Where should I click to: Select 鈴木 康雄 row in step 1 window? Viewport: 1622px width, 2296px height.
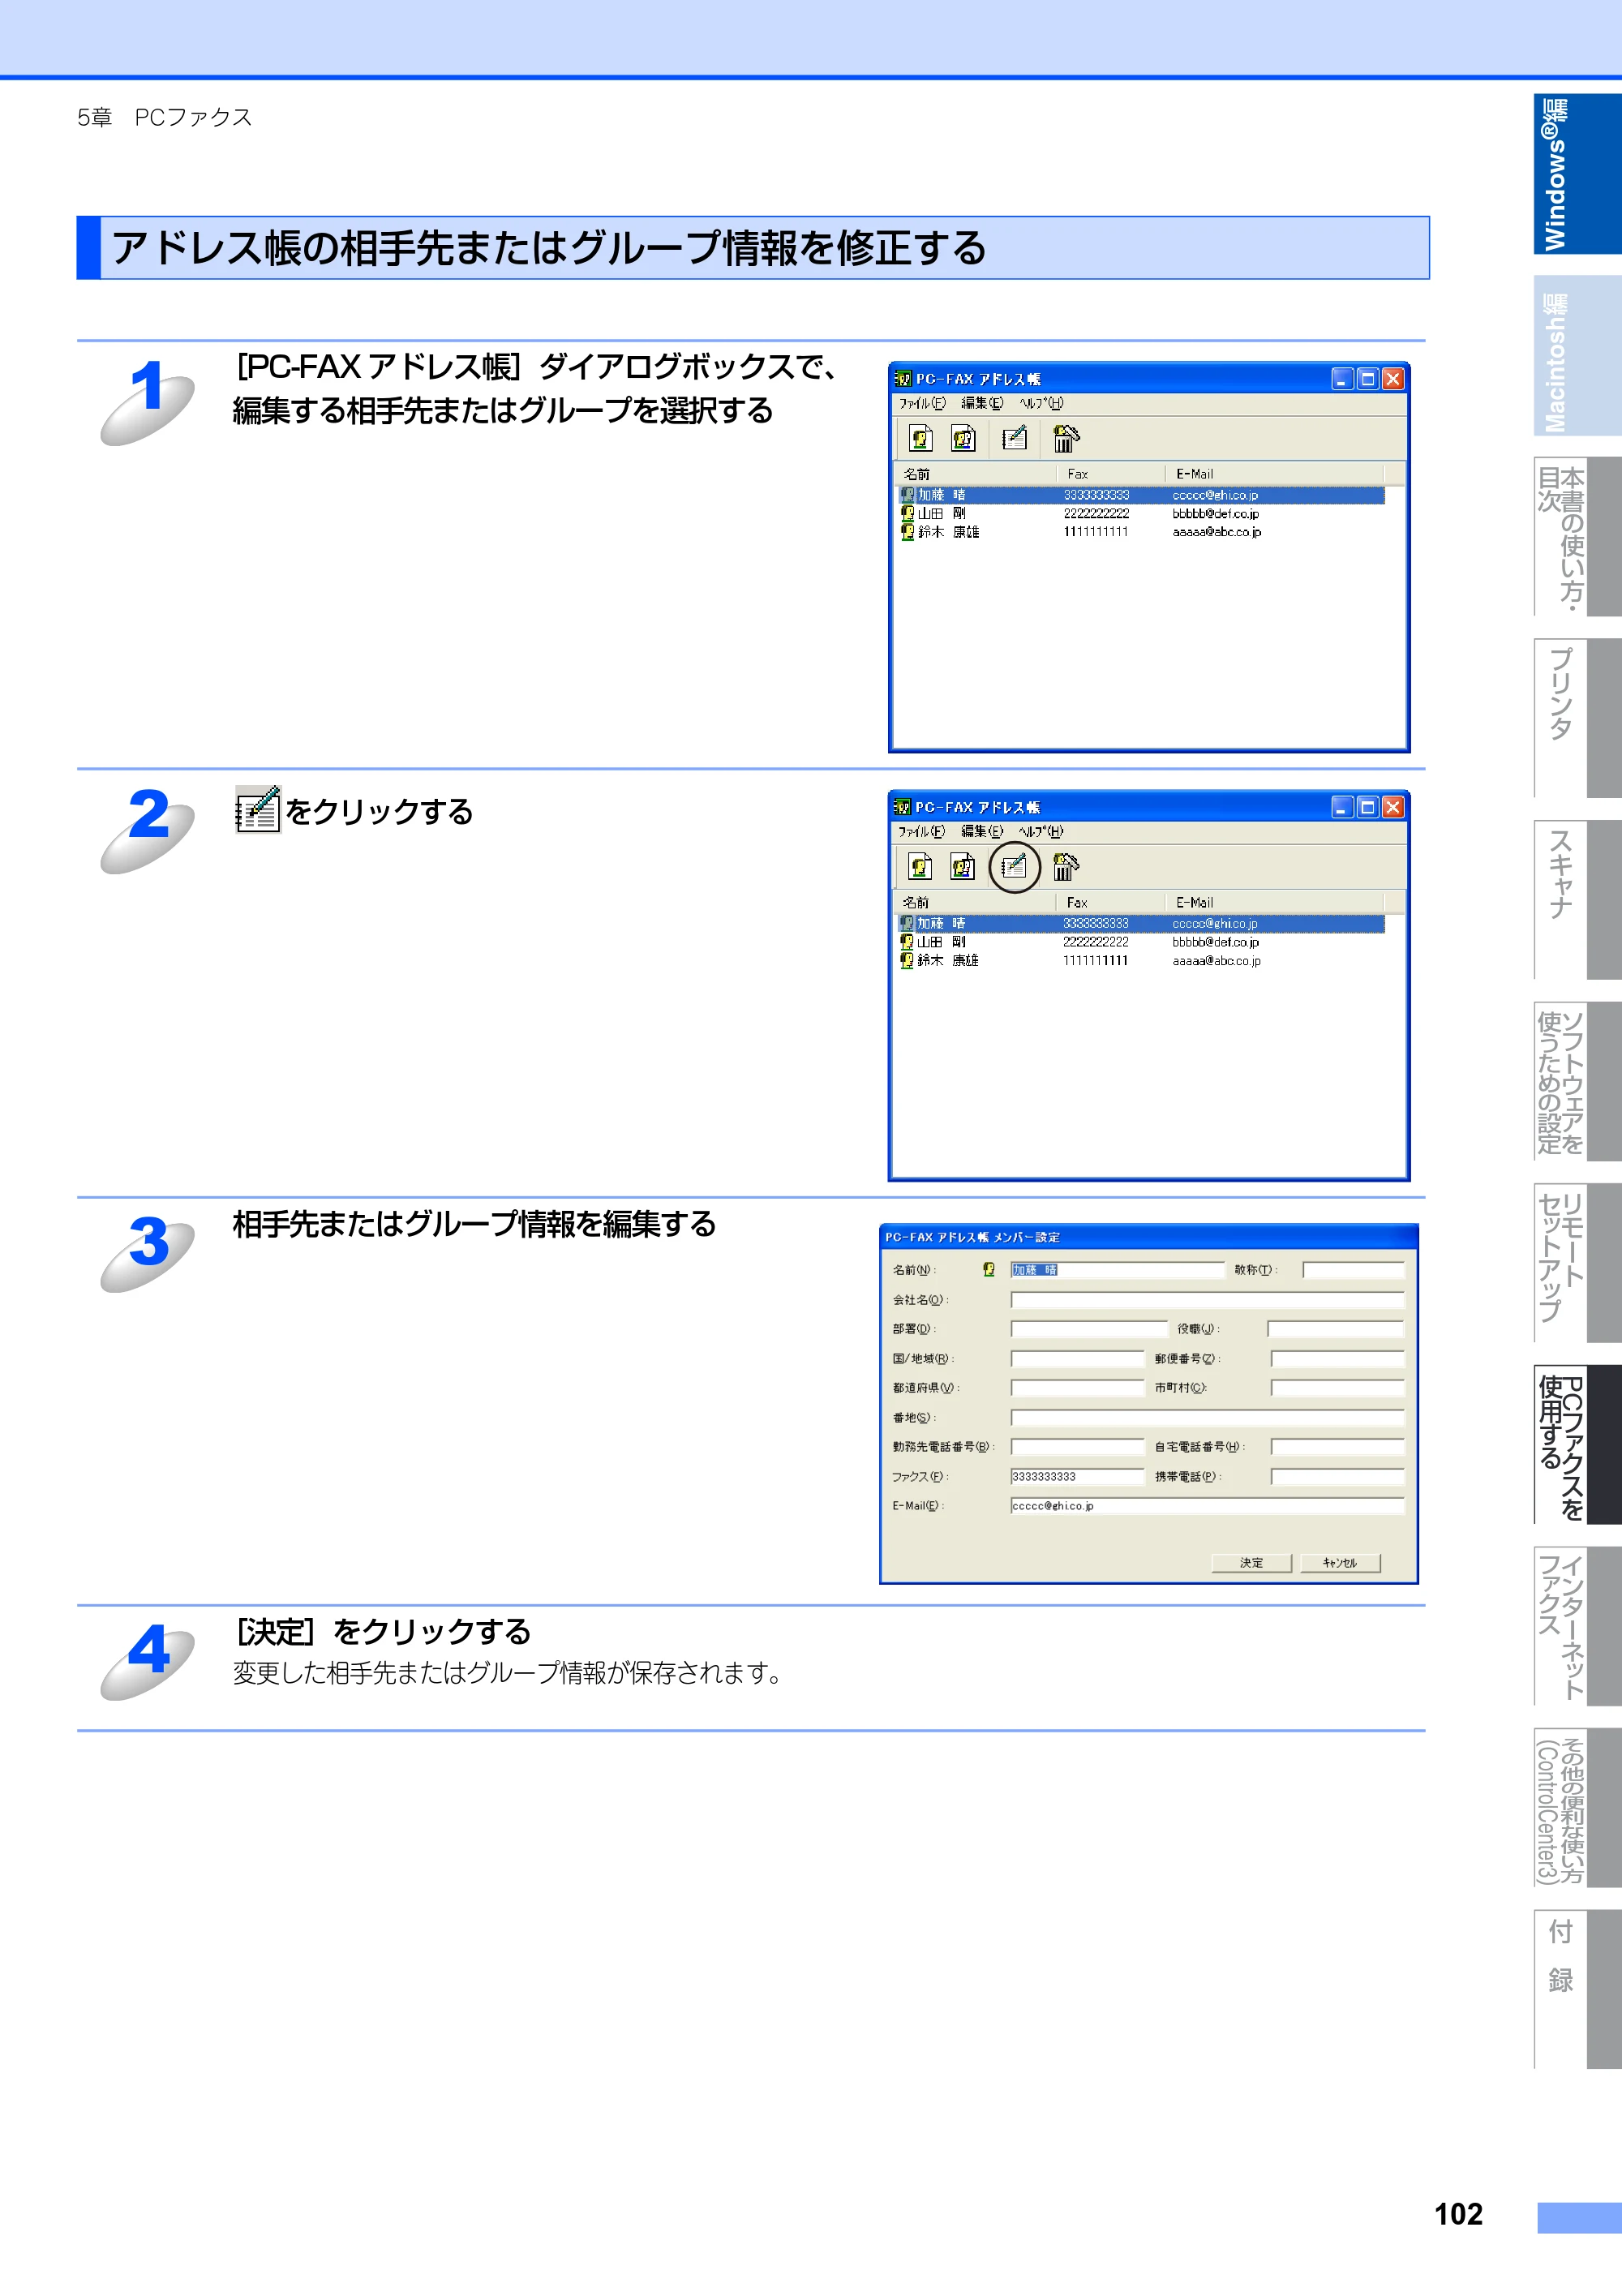[1140, 532]
